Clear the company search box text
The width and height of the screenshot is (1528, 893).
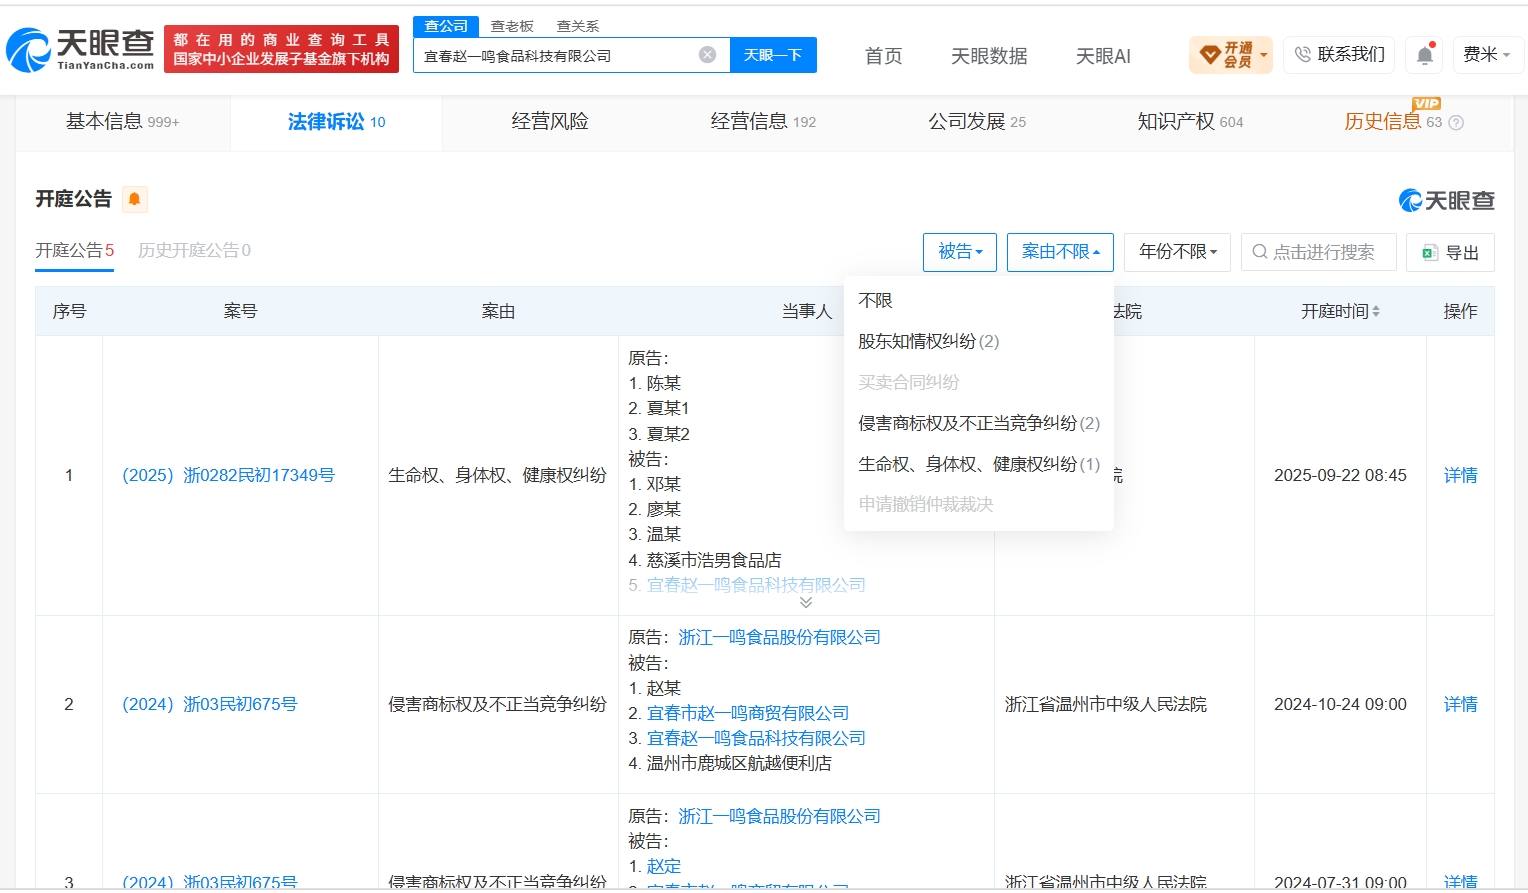pos(707,55)
